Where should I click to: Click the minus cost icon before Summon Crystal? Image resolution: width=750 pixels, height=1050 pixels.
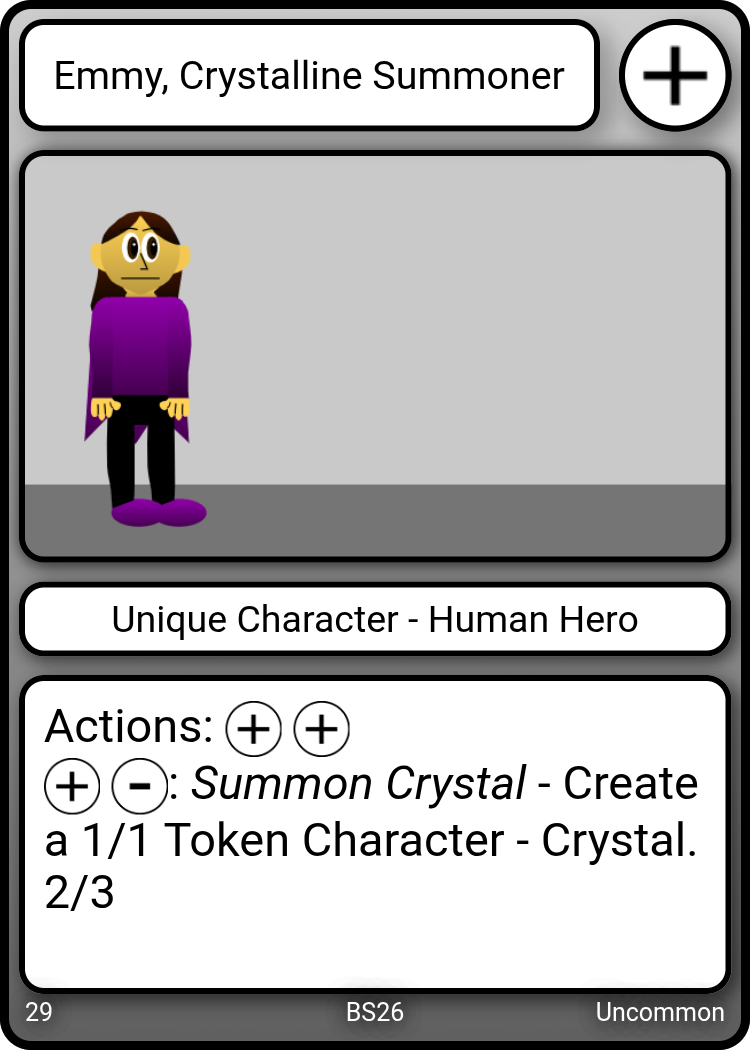(139, 785)
